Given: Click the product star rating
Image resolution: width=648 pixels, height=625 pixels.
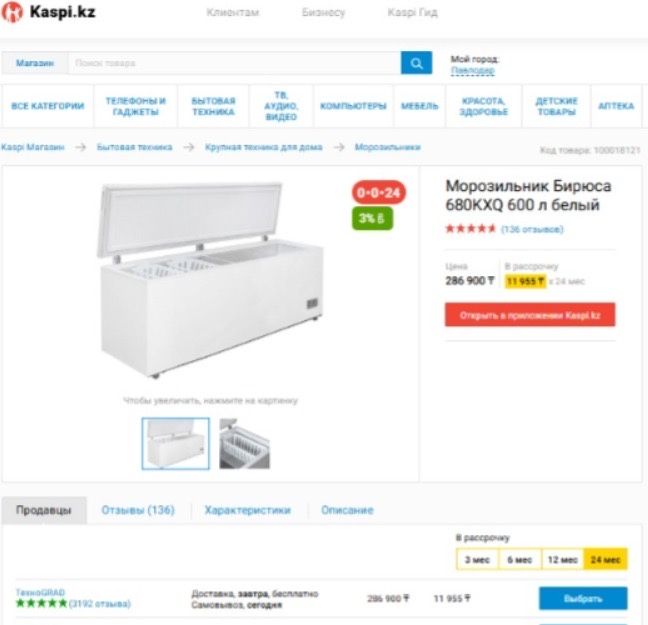Looking at the screenshot, I should [470, 229].
